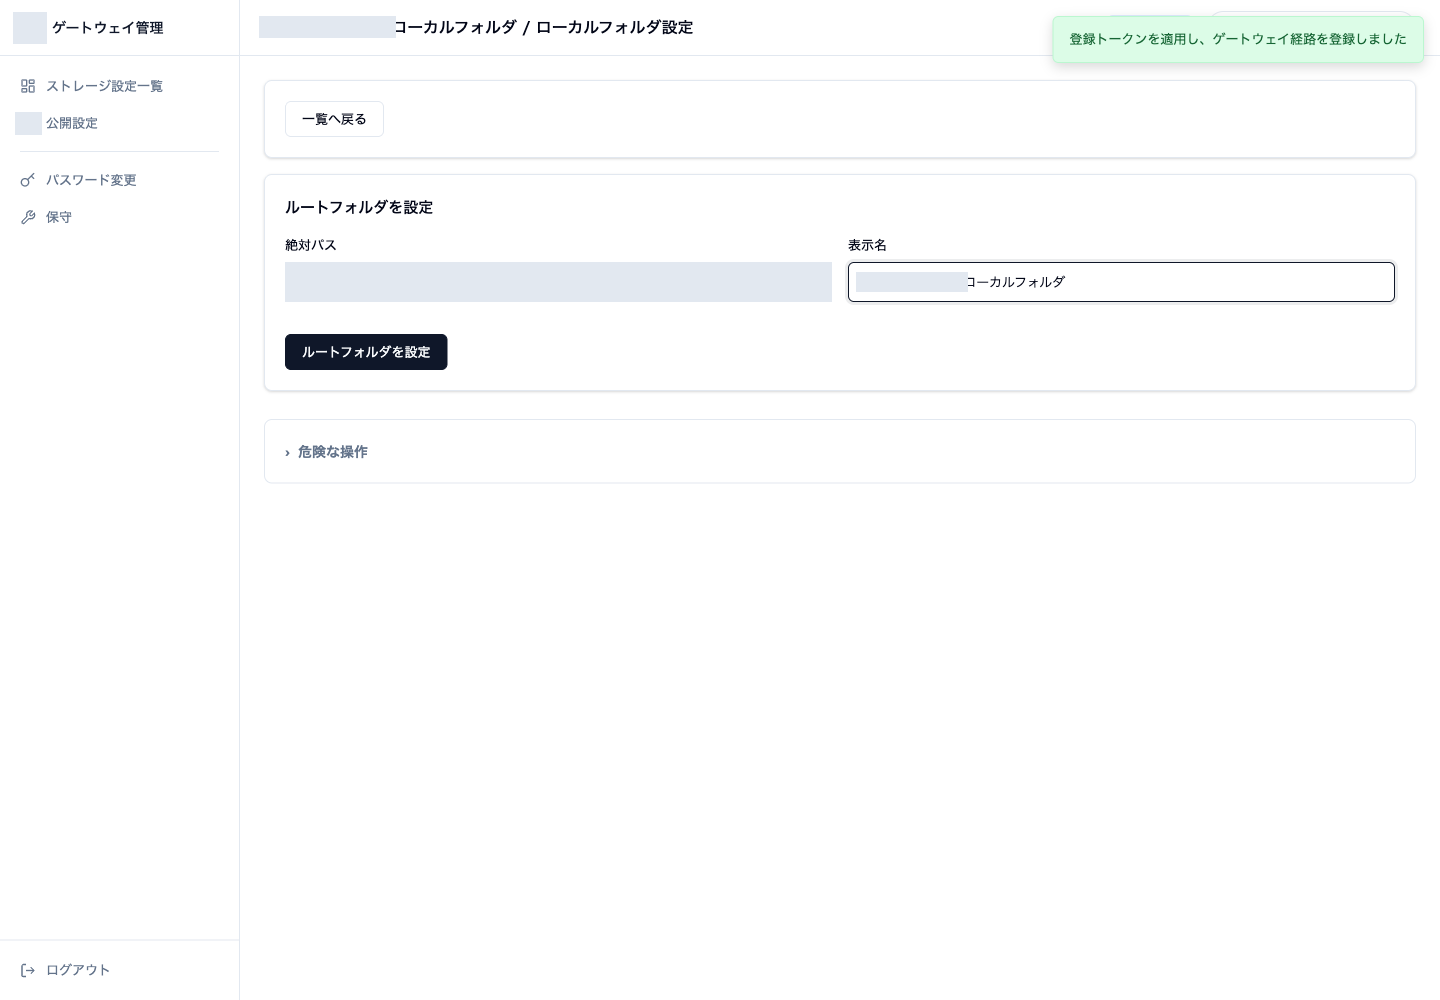Click the key icon for password change

click(x=28, y=180)
